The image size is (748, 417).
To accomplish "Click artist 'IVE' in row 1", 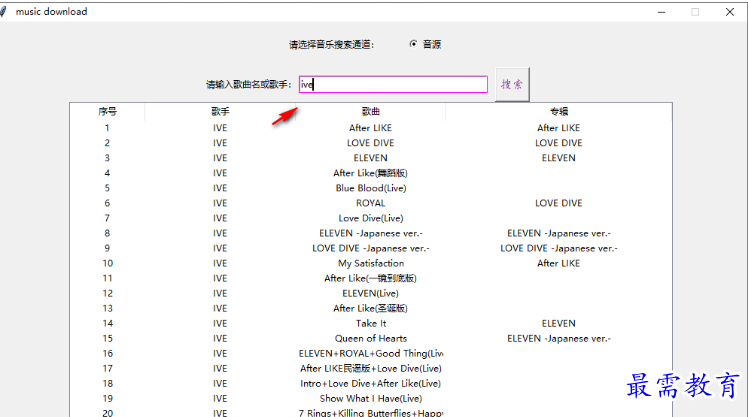I will [220, 128].
